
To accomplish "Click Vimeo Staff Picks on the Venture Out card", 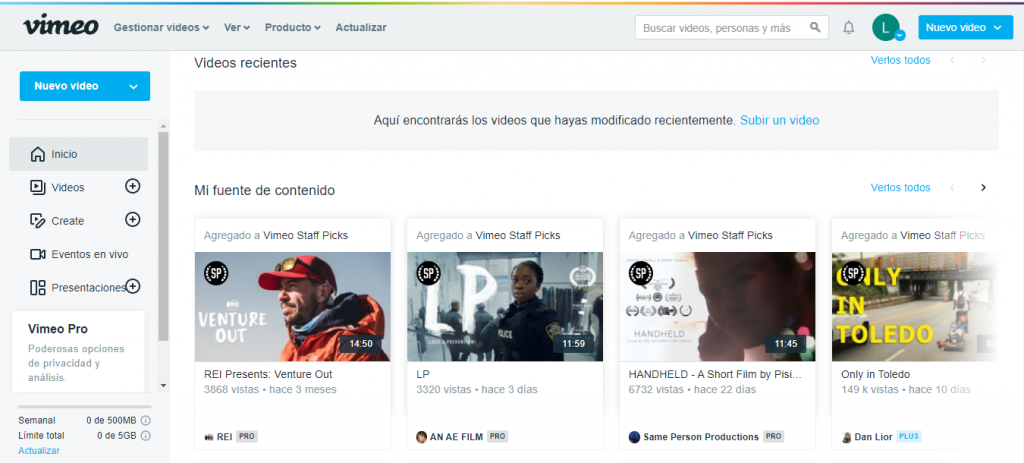I will pos(306,235).
